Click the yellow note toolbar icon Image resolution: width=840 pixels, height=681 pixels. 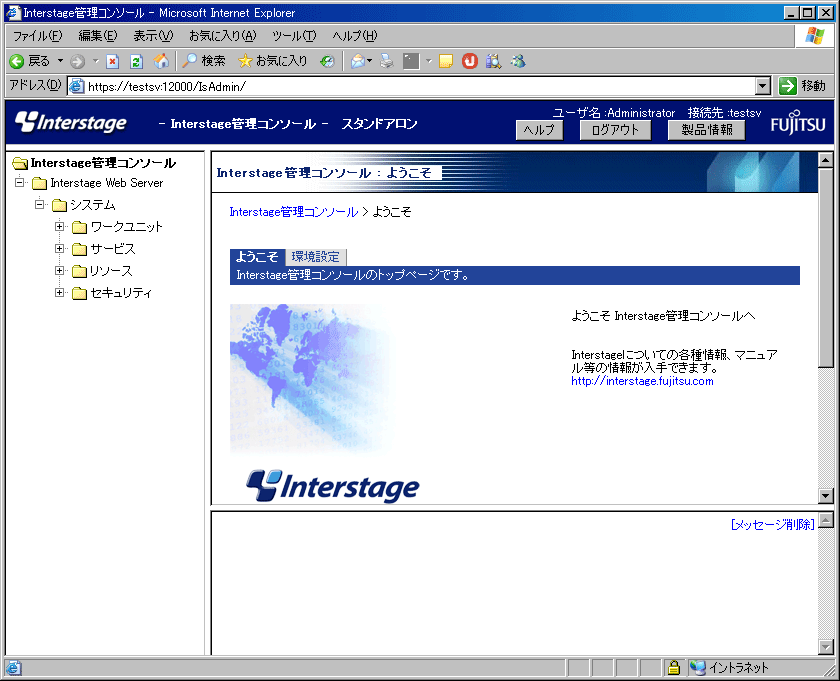coord(446,62)
